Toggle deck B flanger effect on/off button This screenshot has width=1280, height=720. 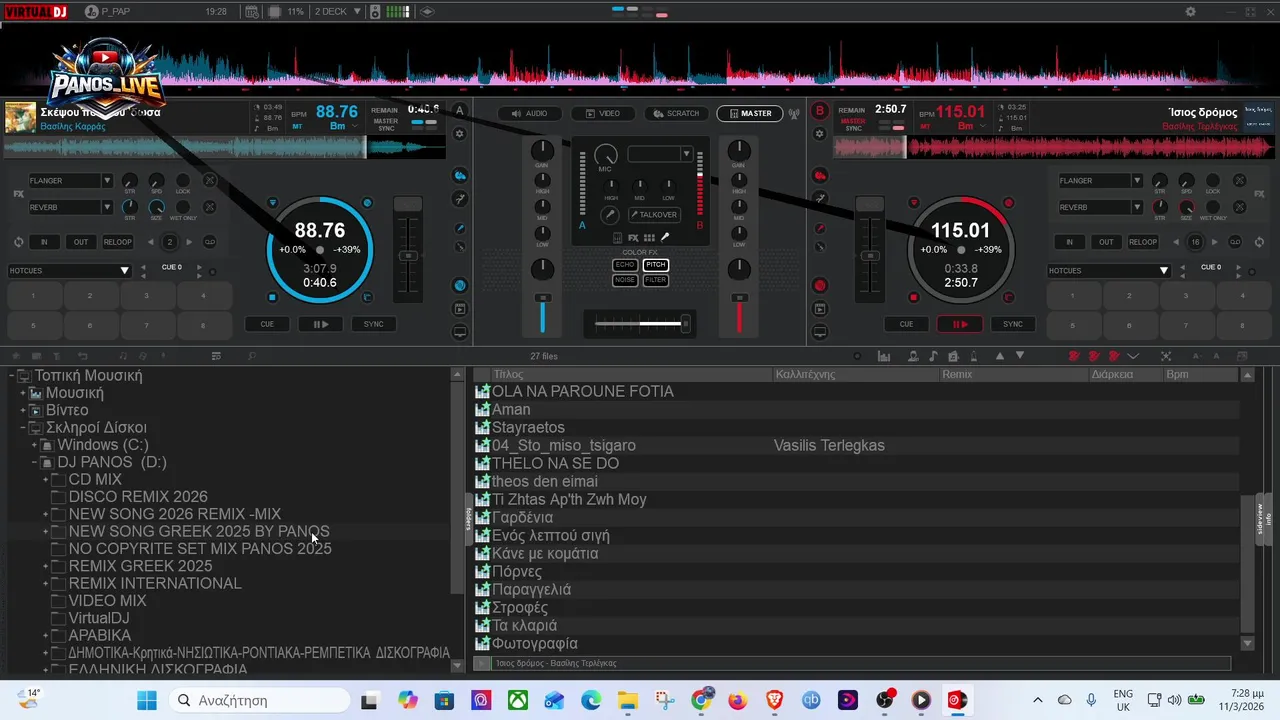[1240, 181]
